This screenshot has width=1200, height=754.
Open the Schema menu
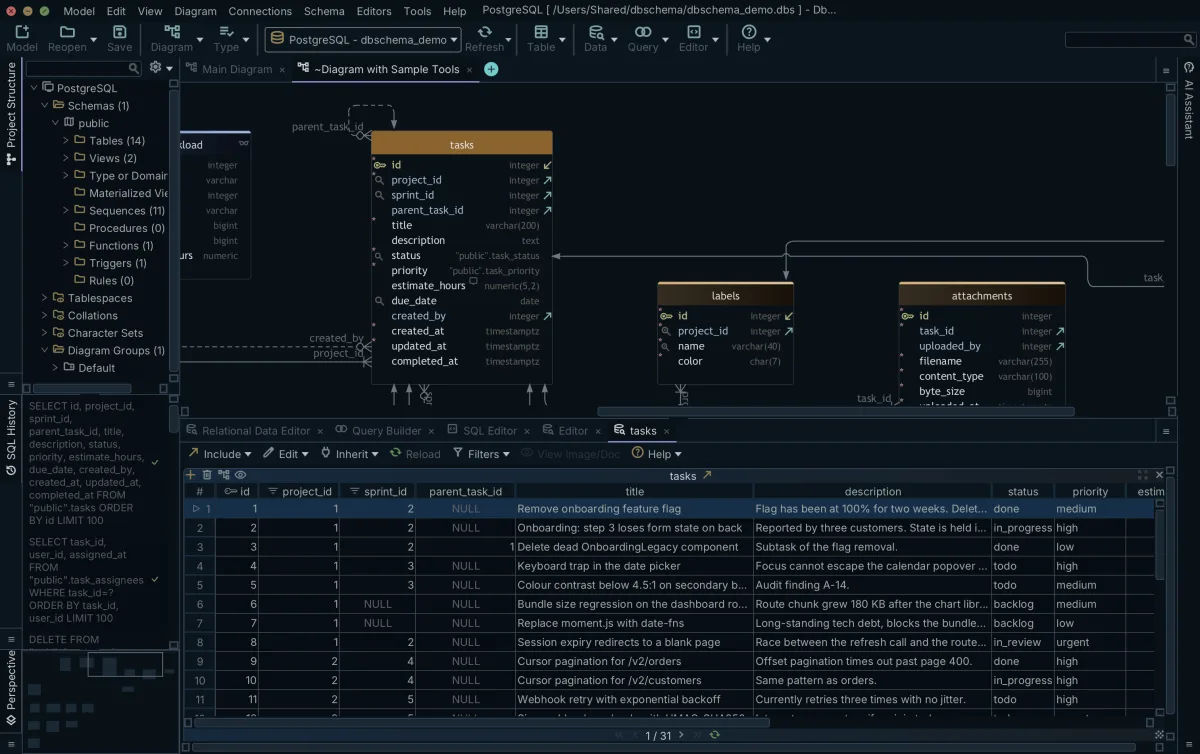coord(324,11)
